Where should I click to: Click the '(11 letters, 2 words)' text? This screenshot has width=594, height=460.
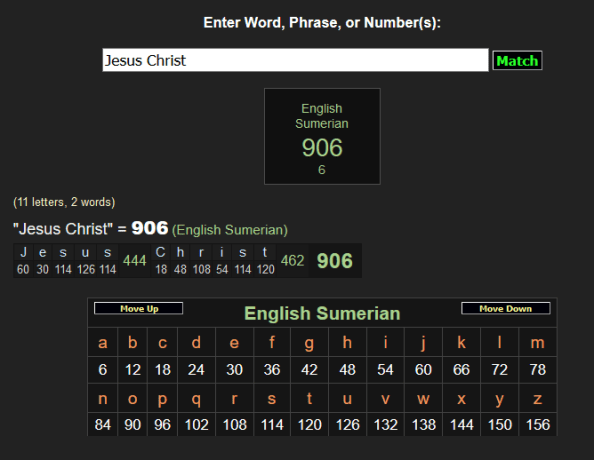[64, 202]
